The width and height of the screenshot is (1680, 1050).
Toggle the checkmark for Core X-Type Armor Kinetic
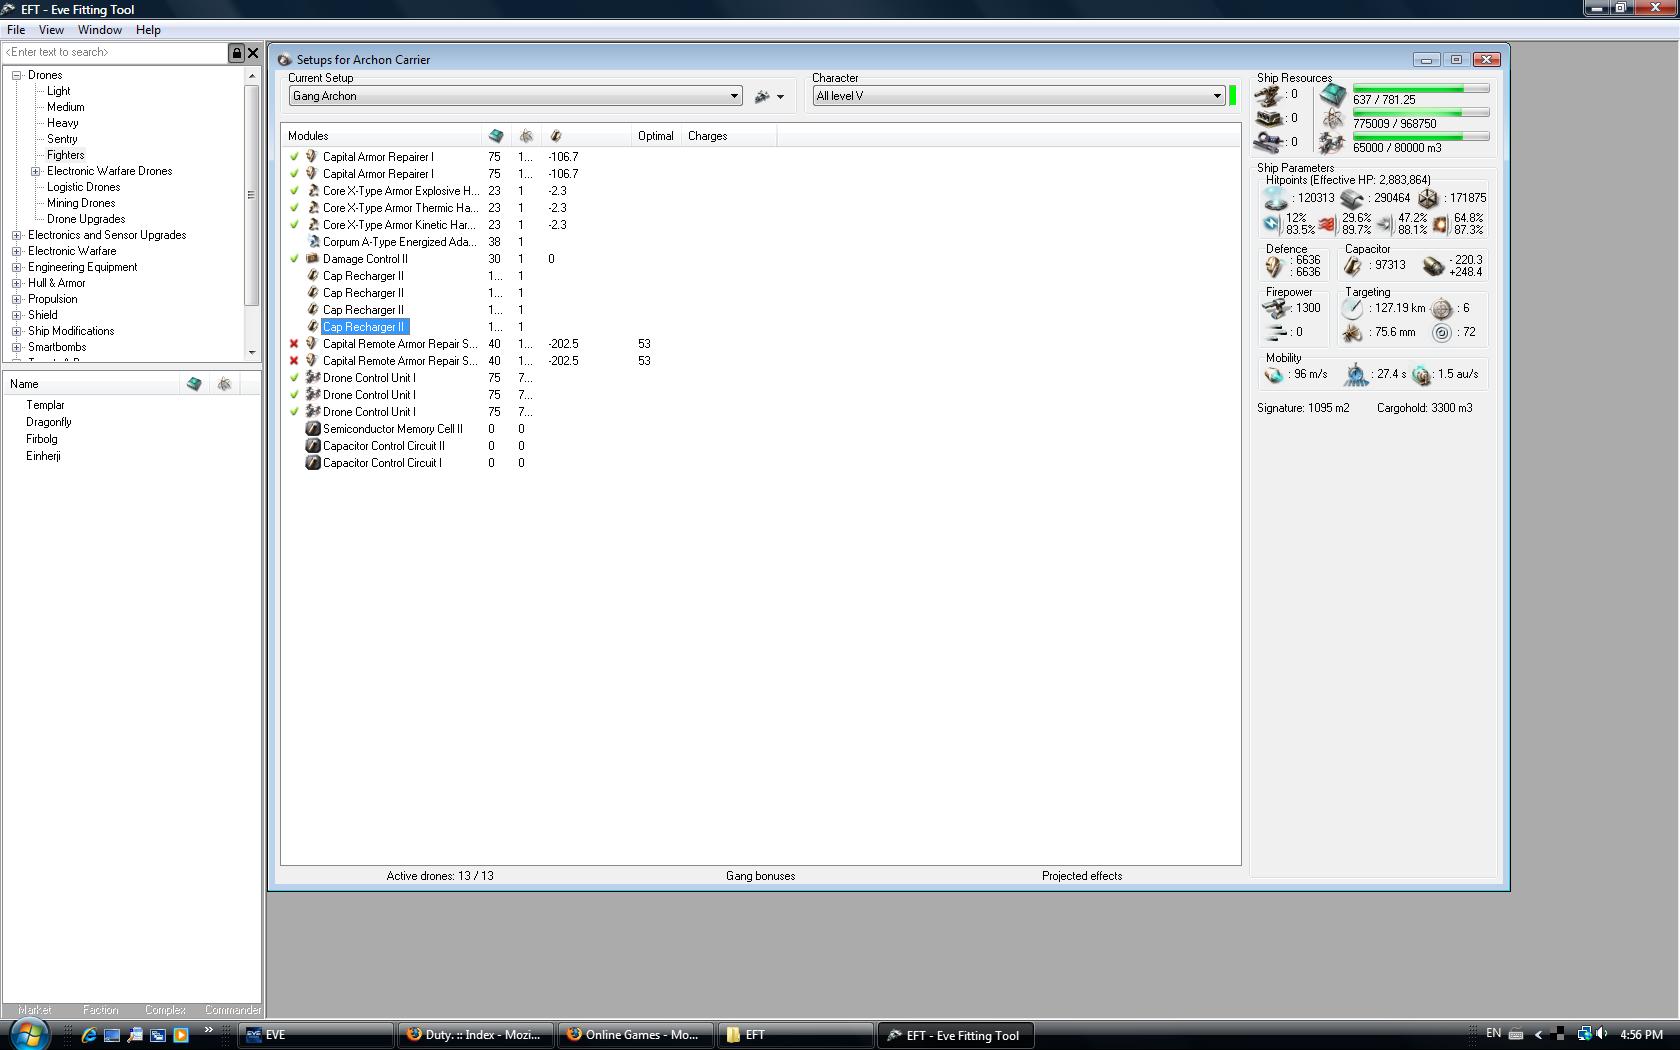pyautogui.click(x=294, y=225)
